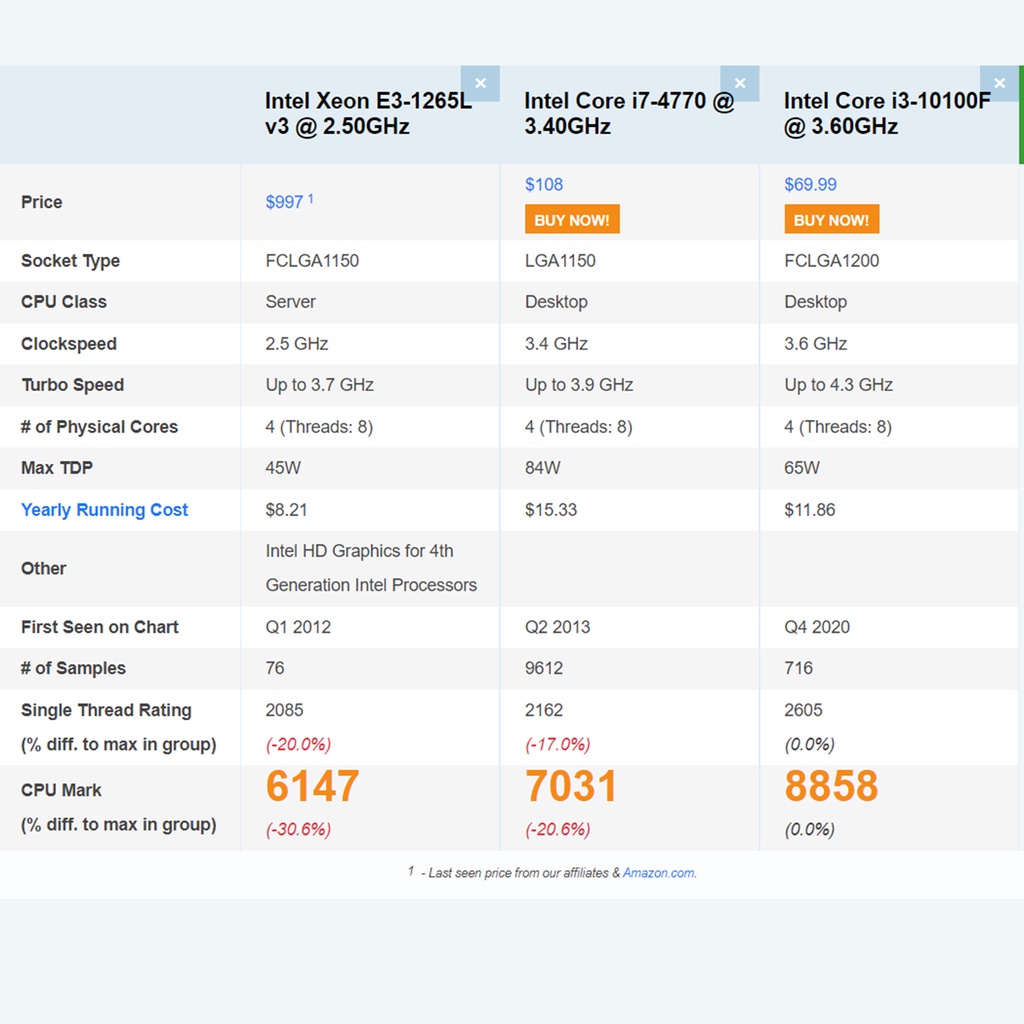Click Buy Now for Intel Core i3-10100F
Image resolution: width=1024 pixels, height=1024 pixels.
(x=831, y=219)
